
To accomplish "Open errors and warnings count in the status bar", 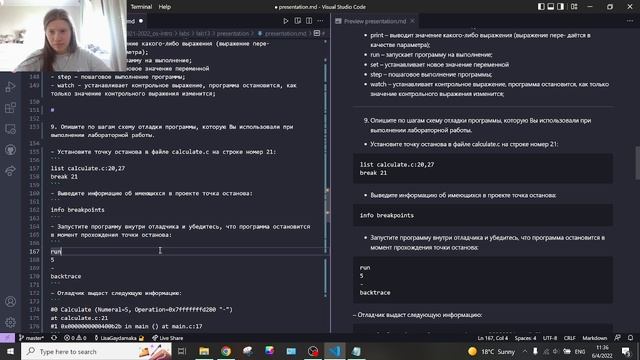I will click(x=75, y=338).
